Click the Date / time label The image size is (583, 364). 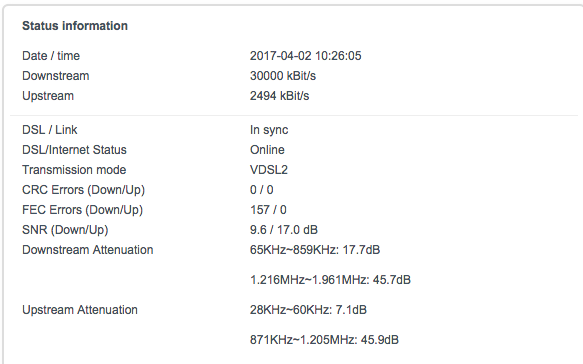(x=51, y=56)
